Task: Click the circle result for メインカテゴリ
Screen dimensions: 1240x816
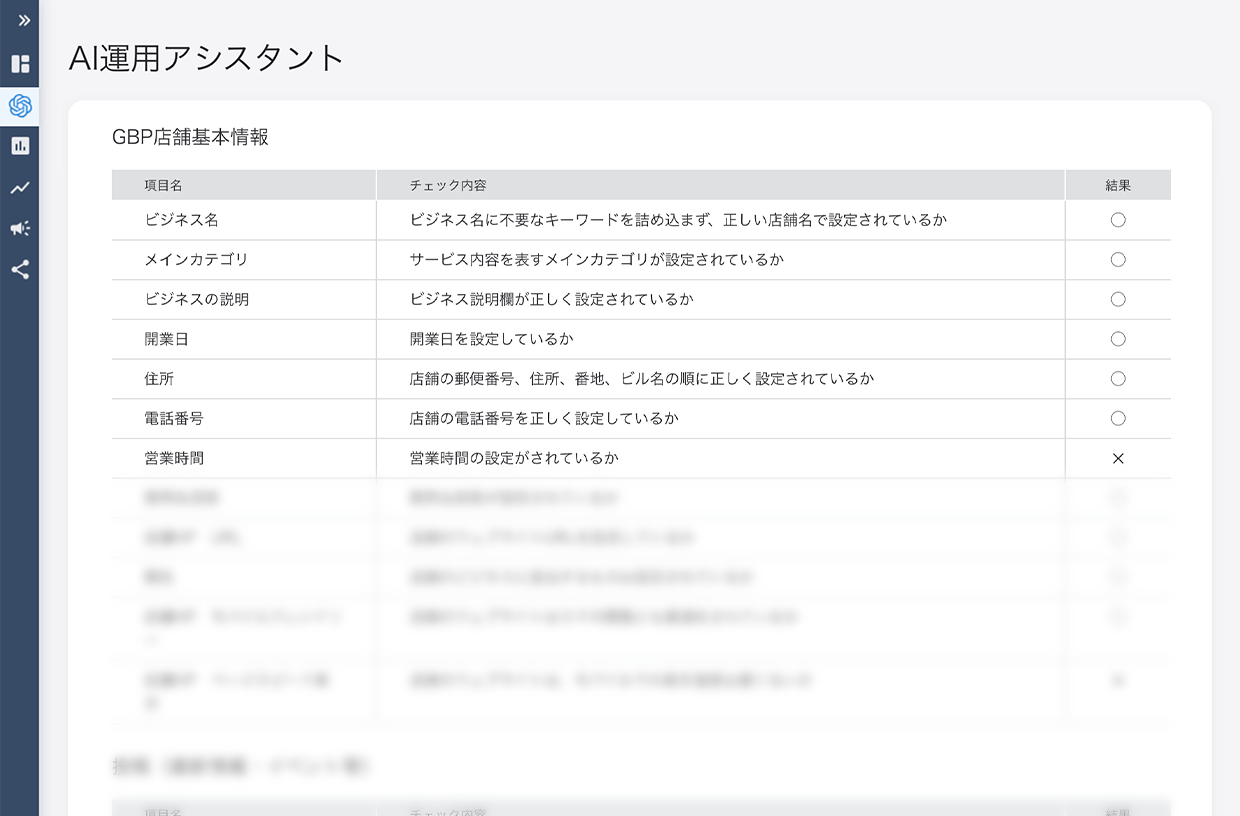Action: point(1118,260)
